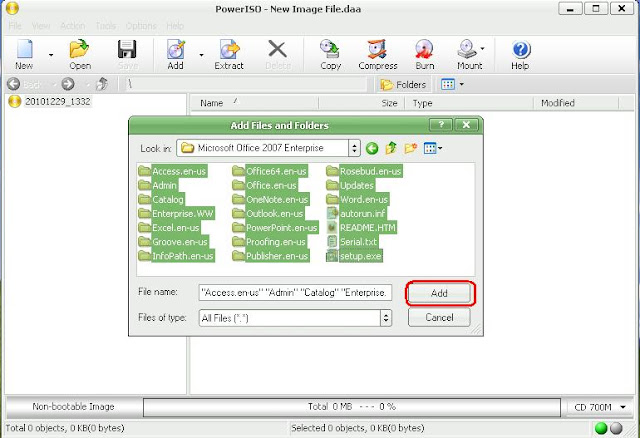This screenshot has height=438, width=640.
Task: Click the green status indicator light
Action: (601, 428)
